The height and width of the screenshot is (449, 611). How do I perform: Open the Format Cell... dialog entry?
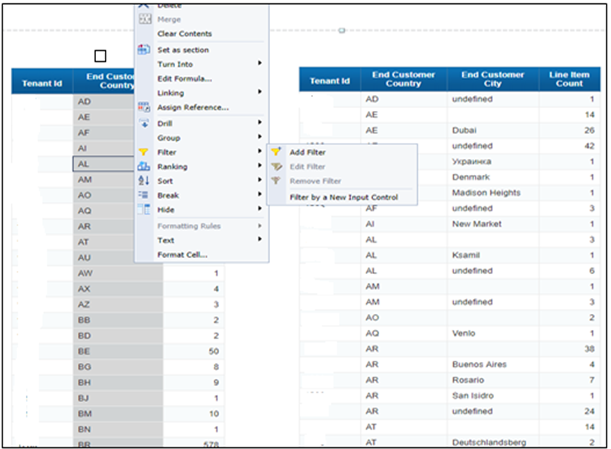point(182,255)
